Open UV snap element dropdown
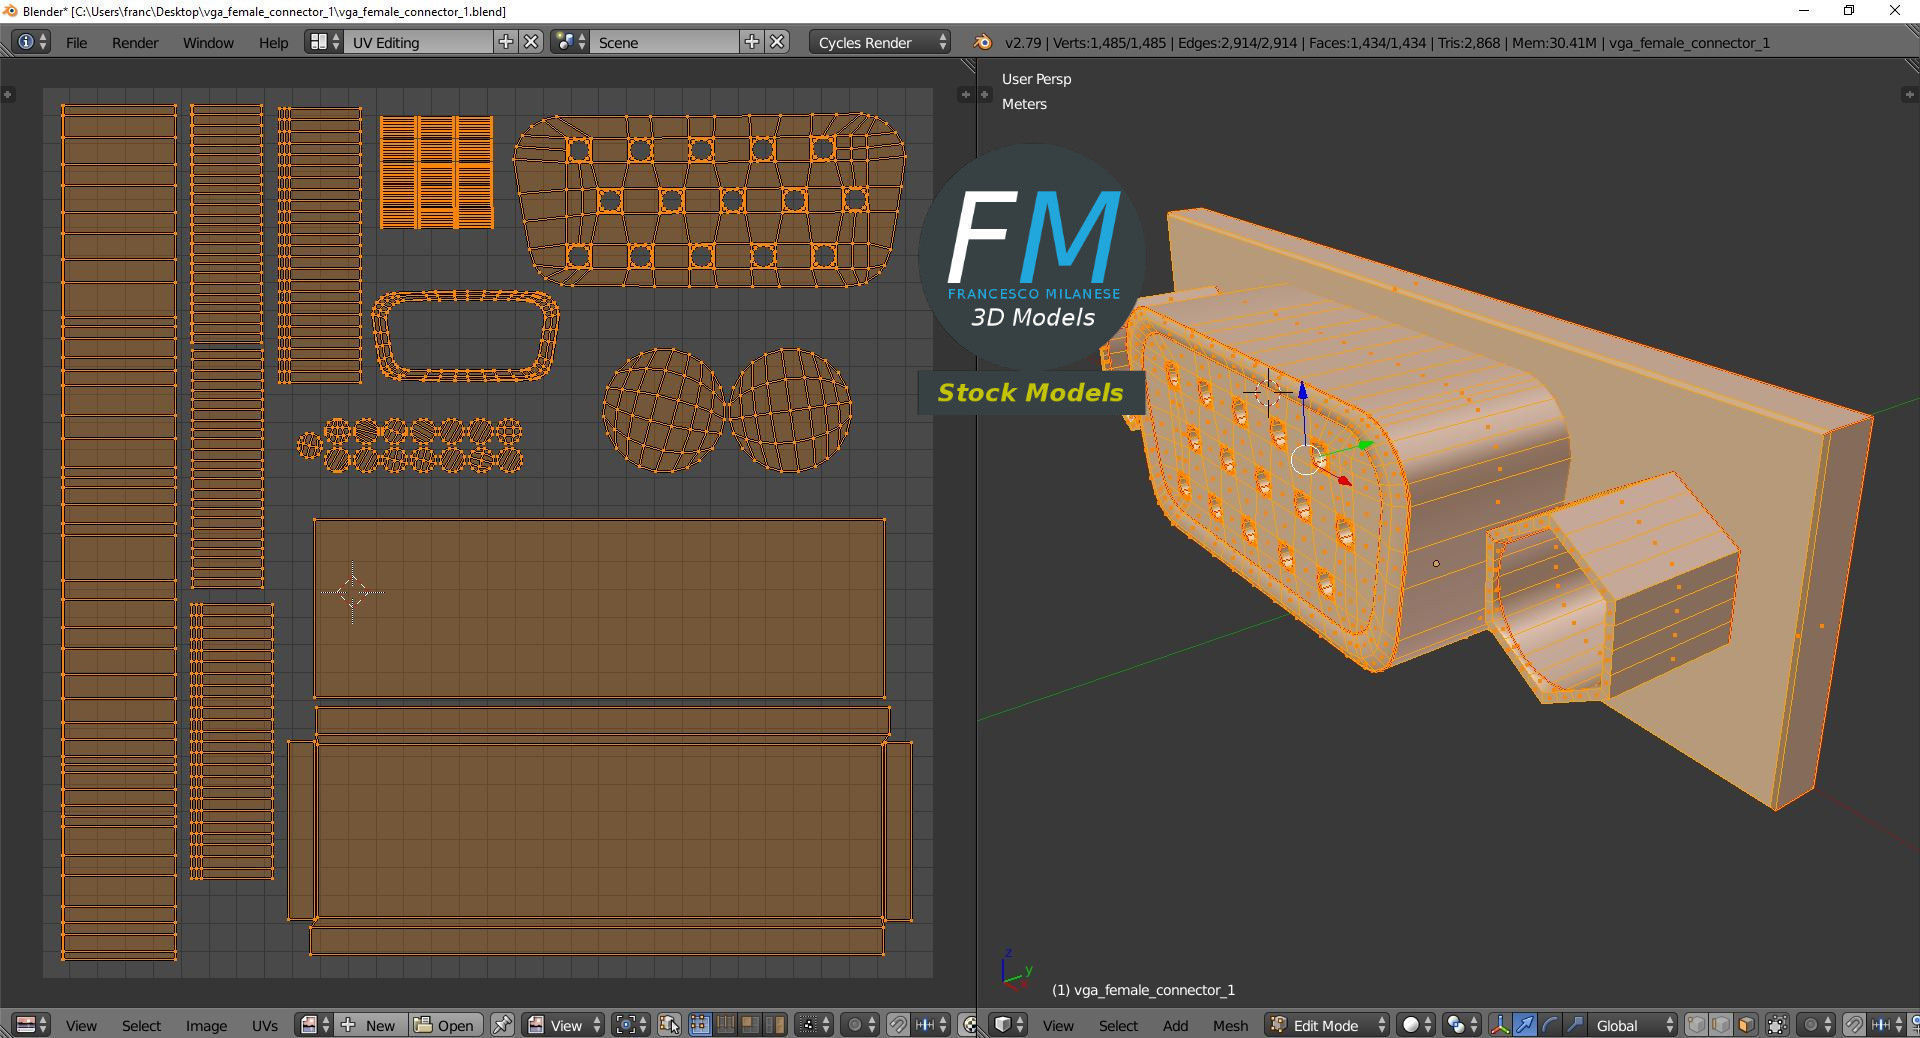This screenshot has height=1038, width=1920. 931,1025
